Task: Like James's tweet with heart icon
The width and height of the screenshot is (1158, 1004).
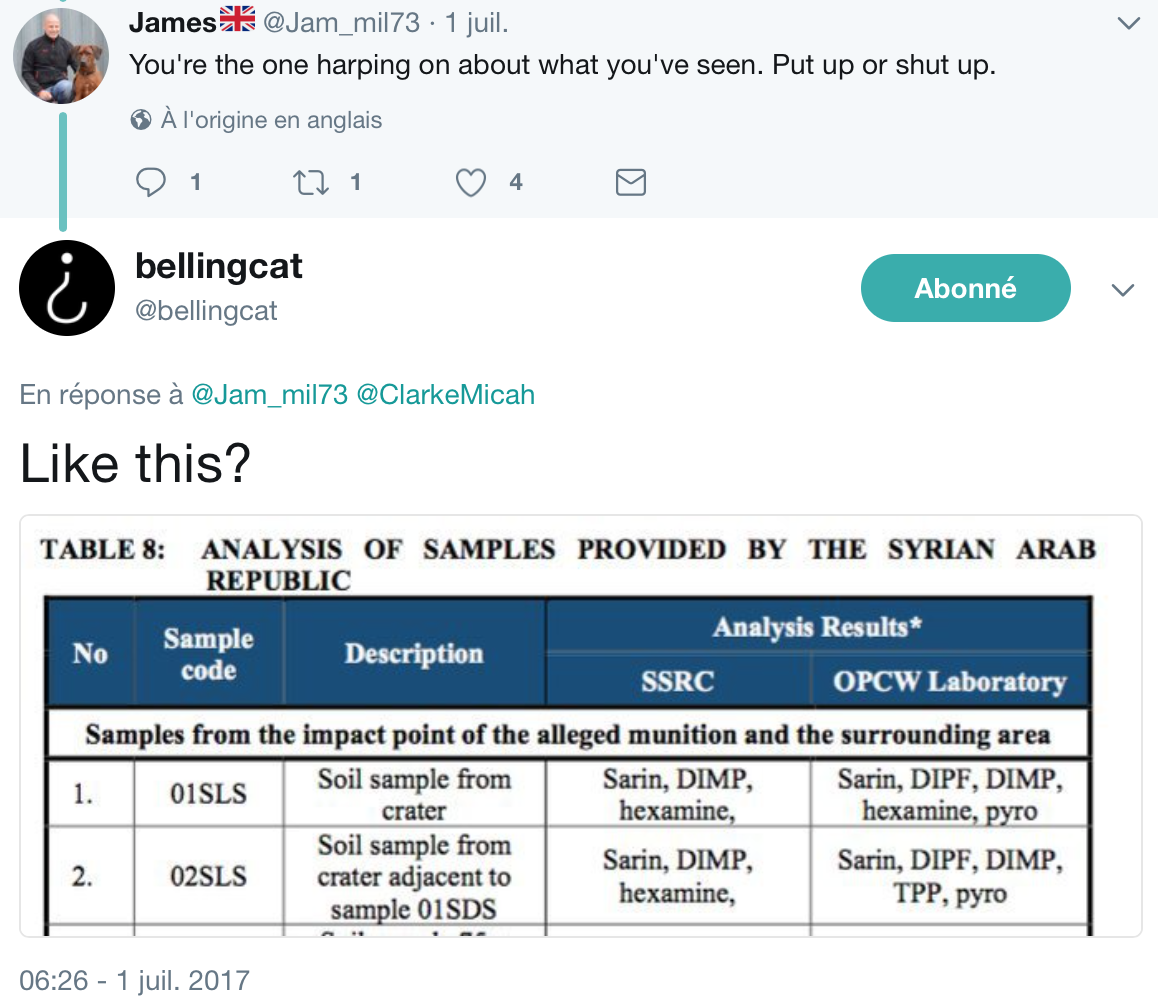Action: pos(470,182)
